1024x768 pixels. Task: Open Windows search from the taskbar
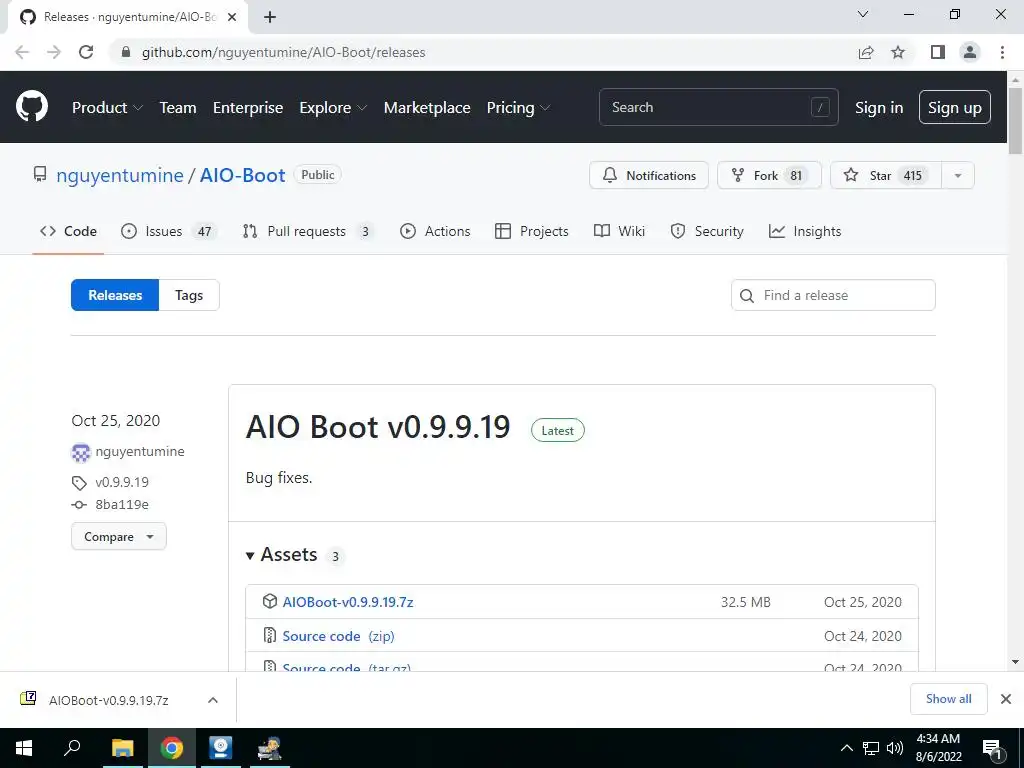click(72, 748)
